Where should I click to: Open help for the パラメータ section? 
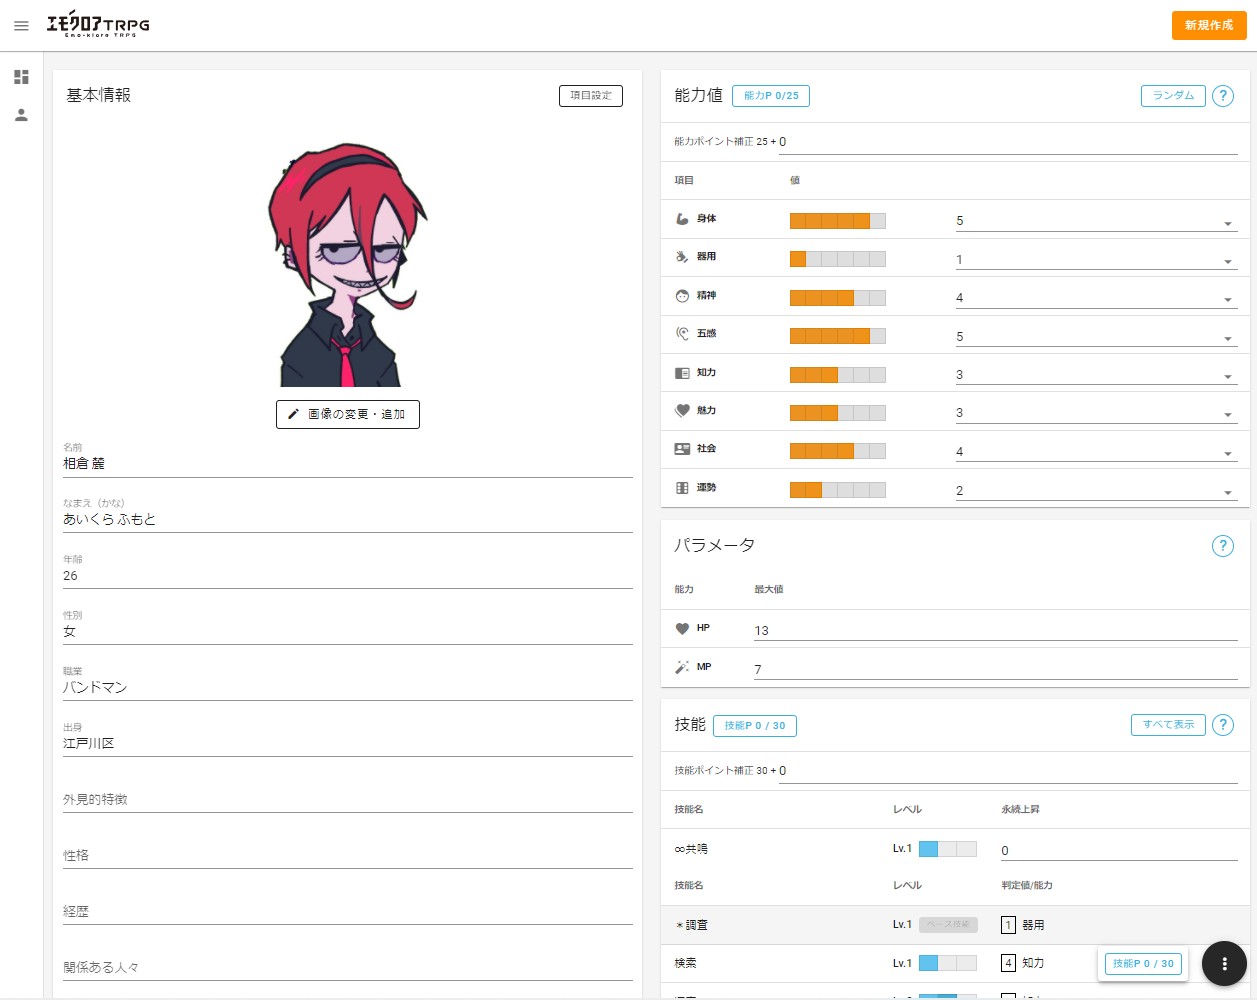tap(1222, 546)
